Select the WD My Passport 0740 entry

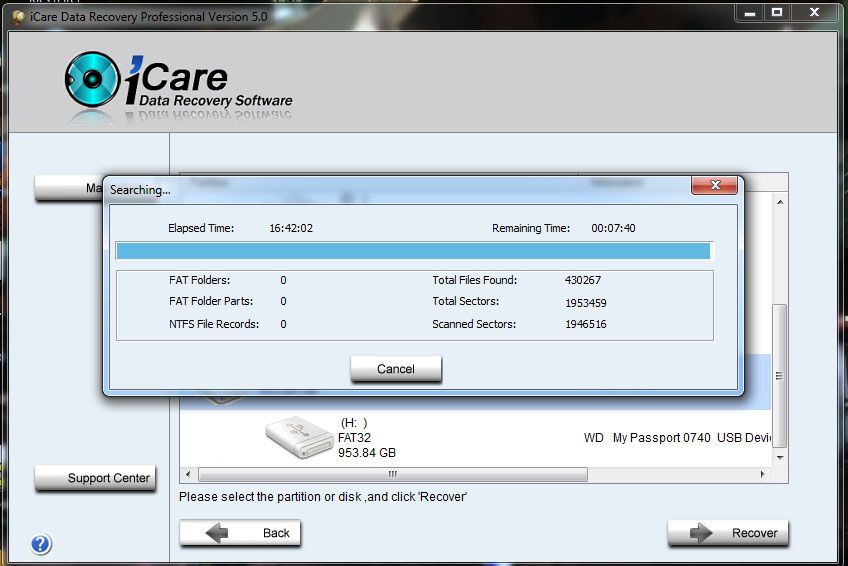pos(680,438)
